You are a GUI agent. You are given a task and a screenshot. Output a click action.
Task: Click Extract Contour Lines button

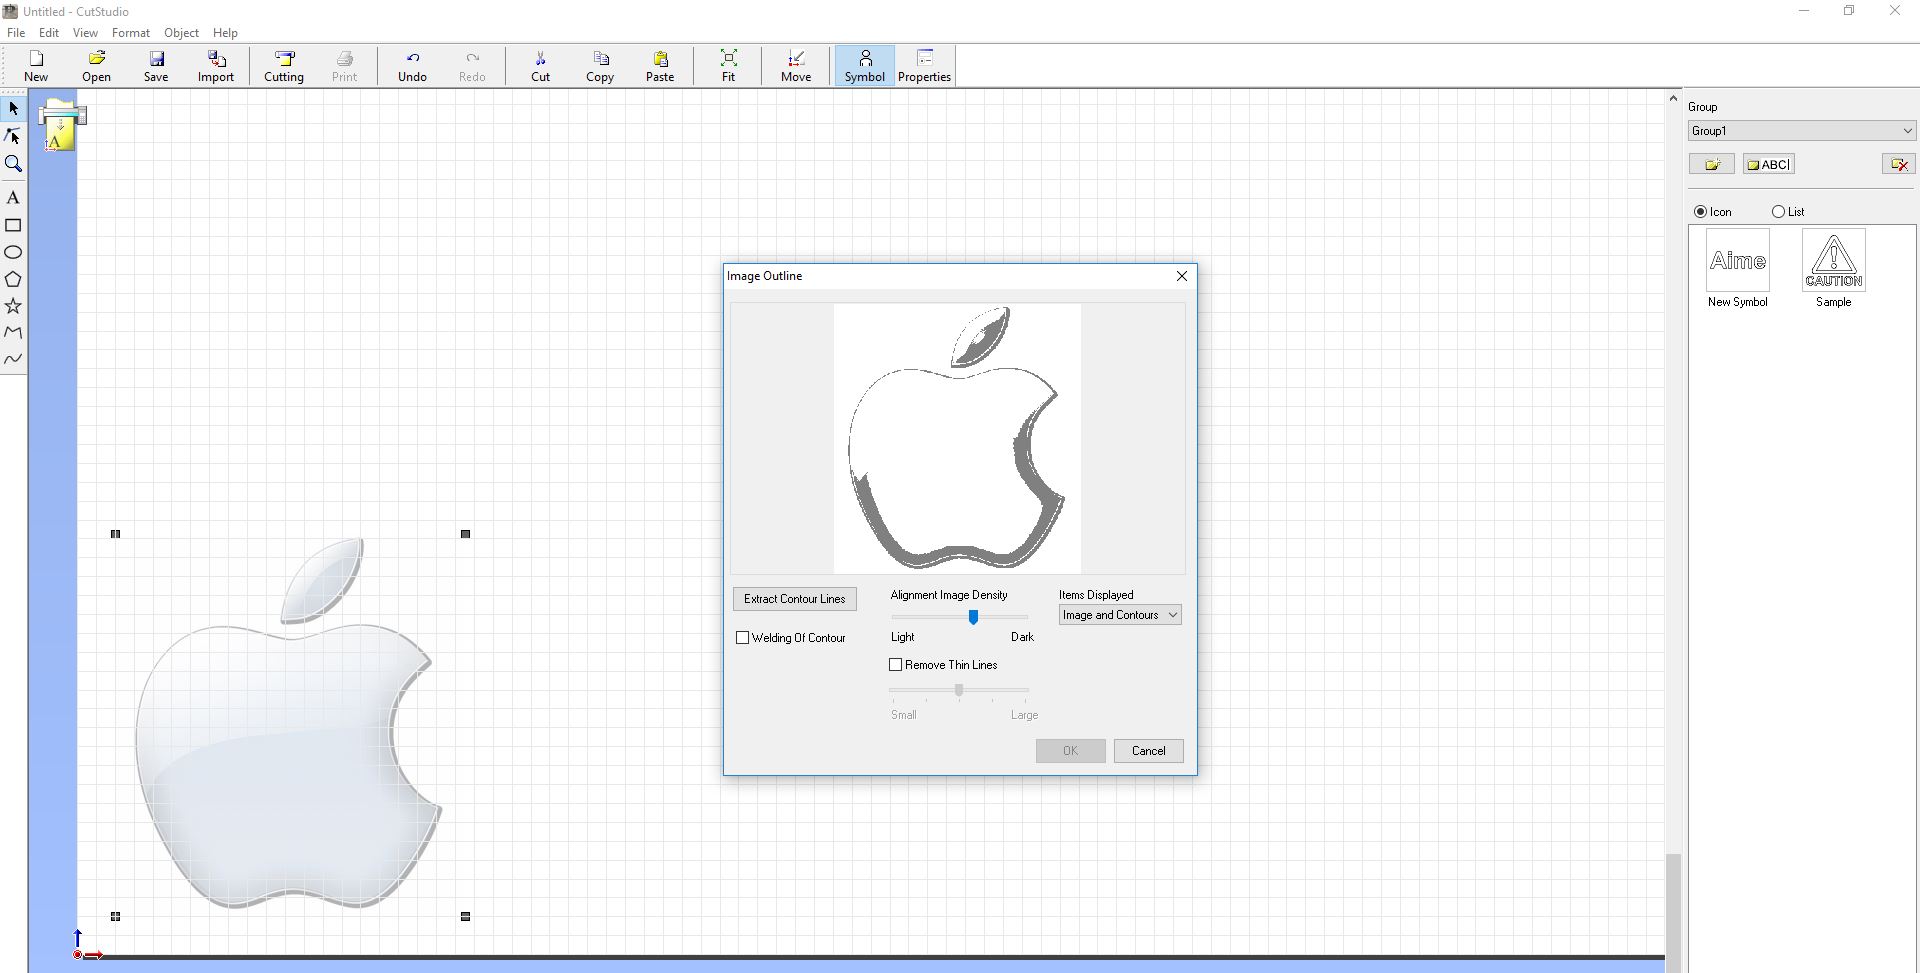pyautogui.click(x=795, y=599)
